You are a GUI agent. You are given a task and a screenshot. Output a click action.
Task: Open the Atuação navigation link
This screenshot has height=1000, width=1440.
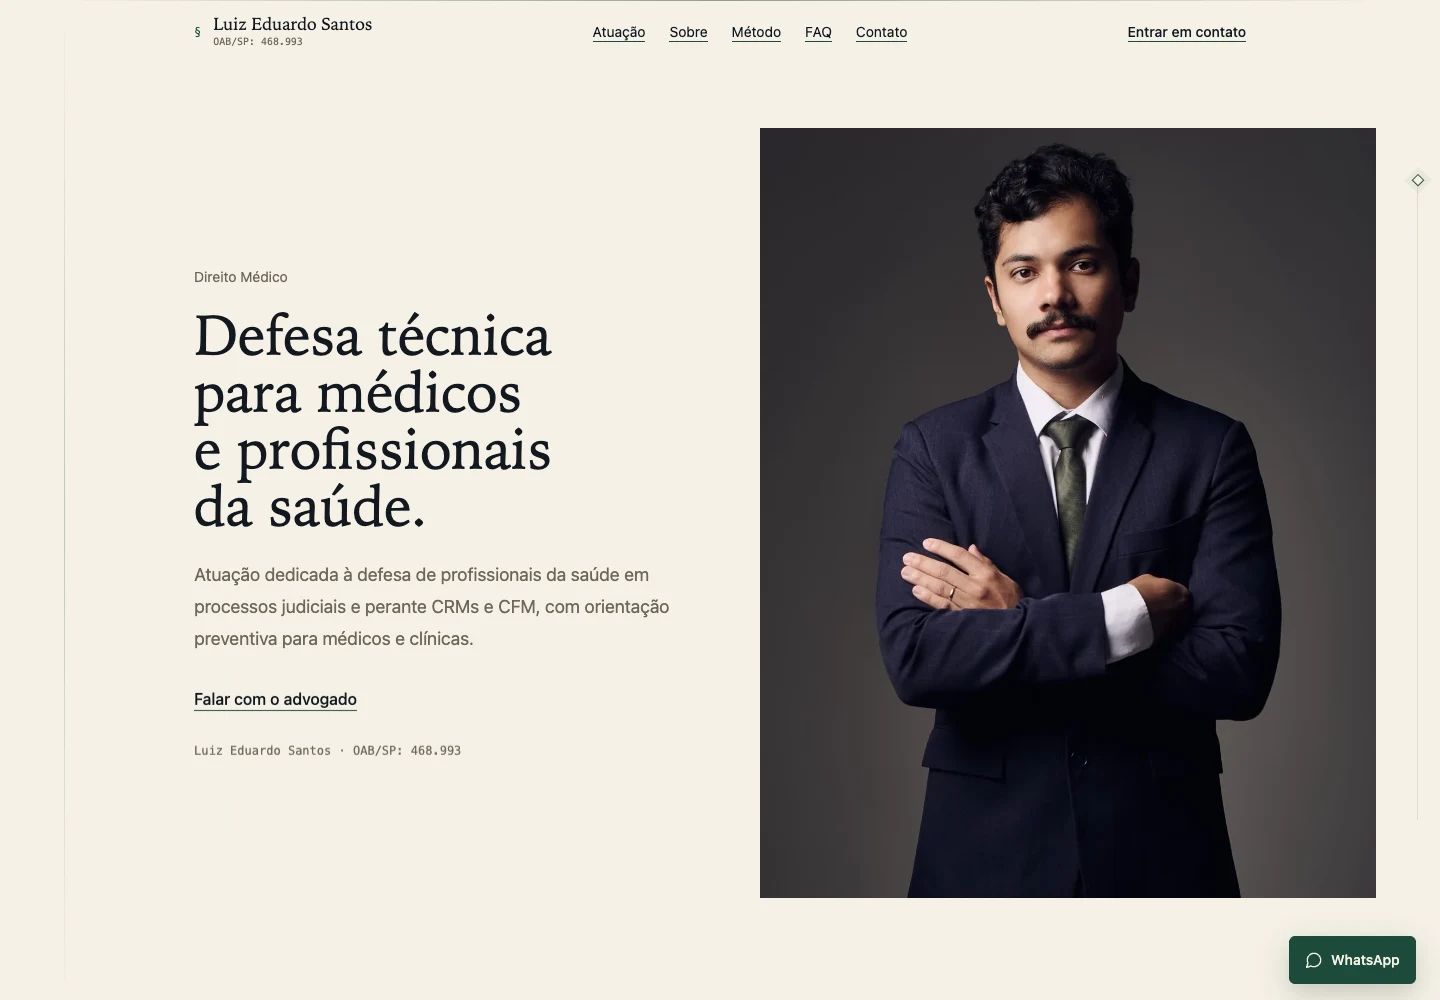point(619,32)
